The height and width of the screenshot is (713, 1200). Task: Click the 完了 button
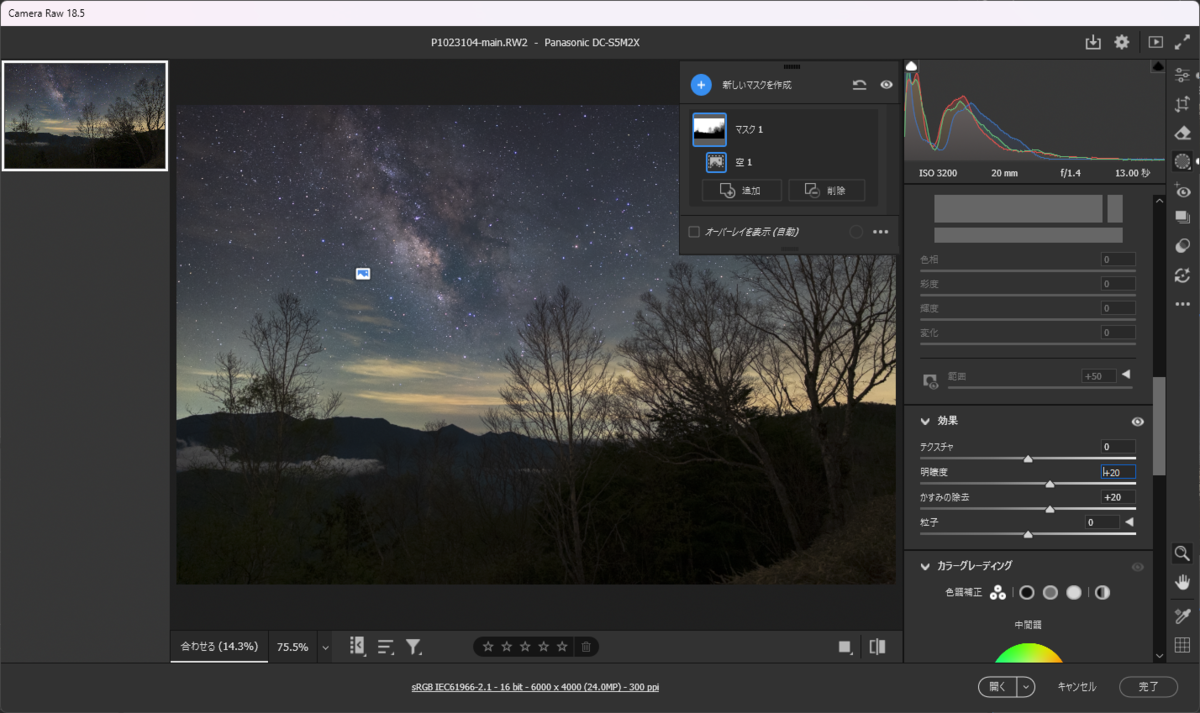coord(1148,687)
